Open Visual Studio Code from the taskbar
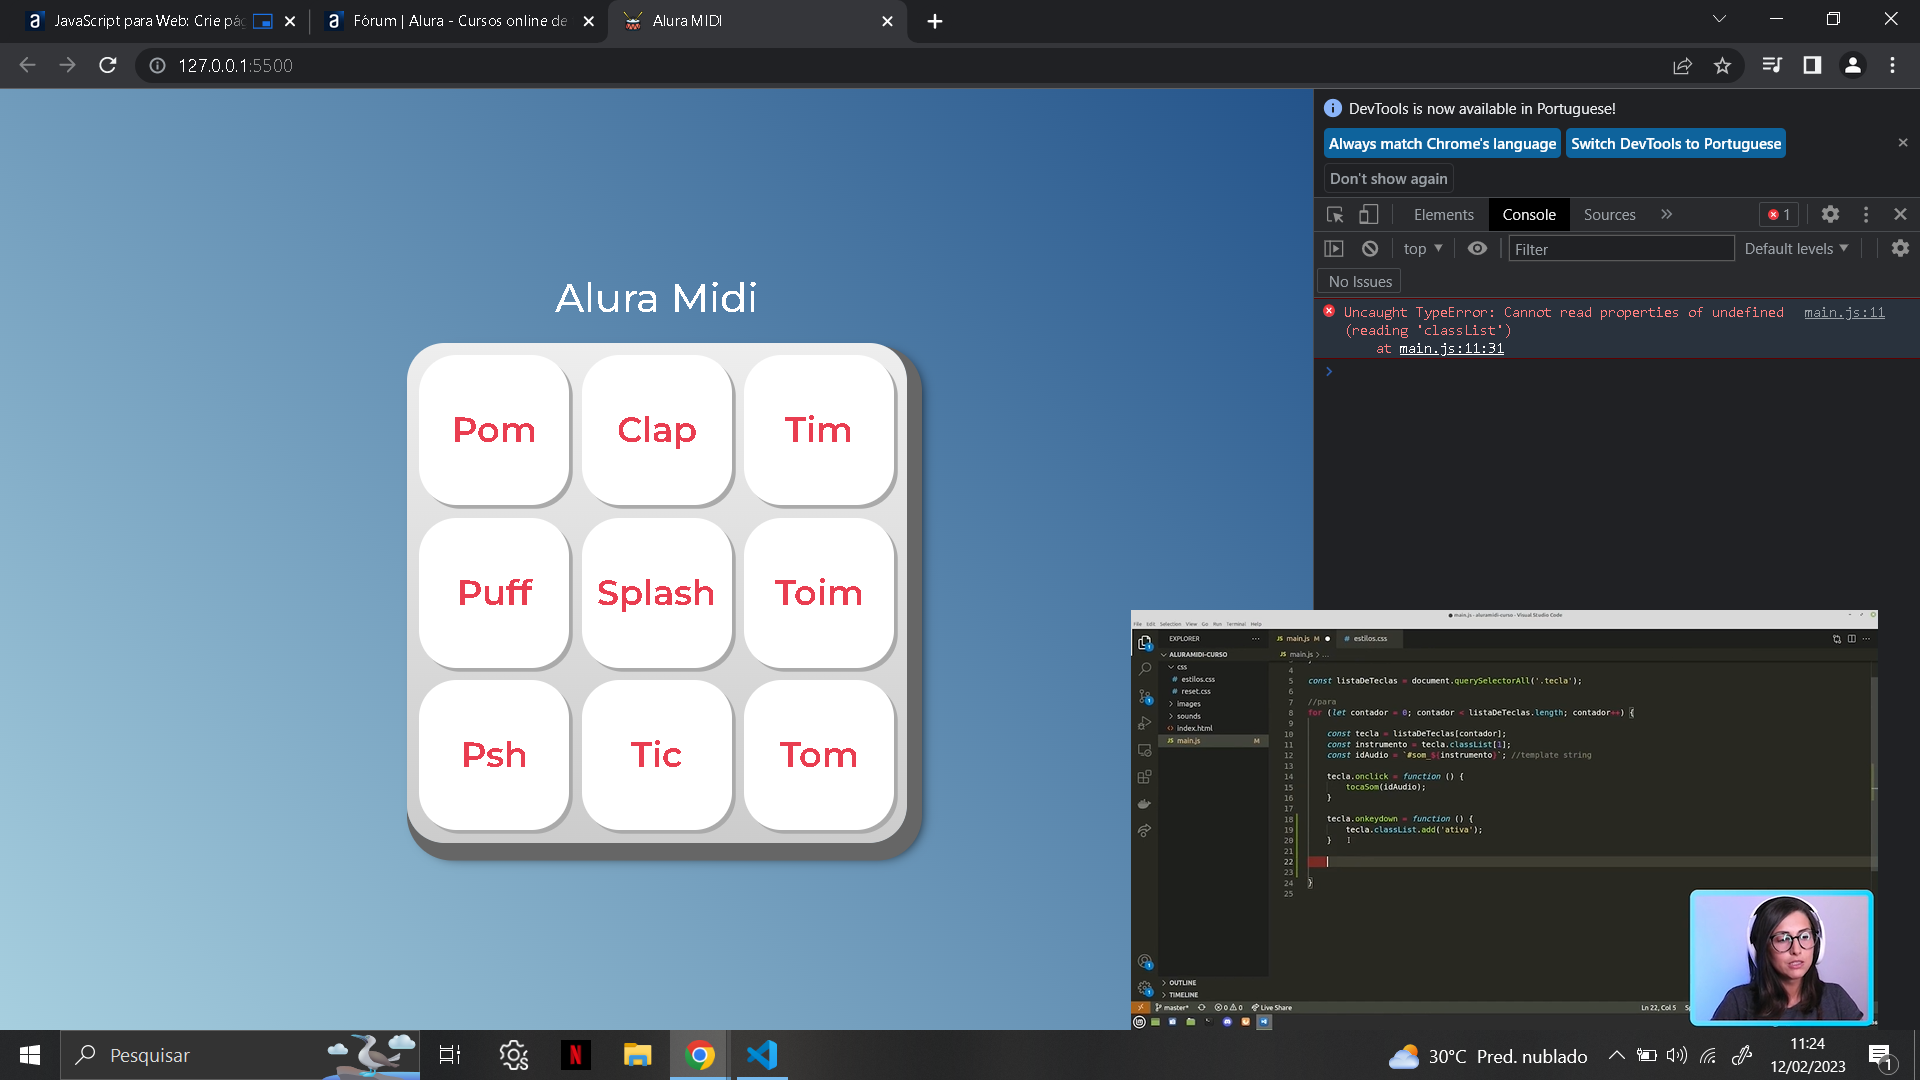 (762, 1055)
